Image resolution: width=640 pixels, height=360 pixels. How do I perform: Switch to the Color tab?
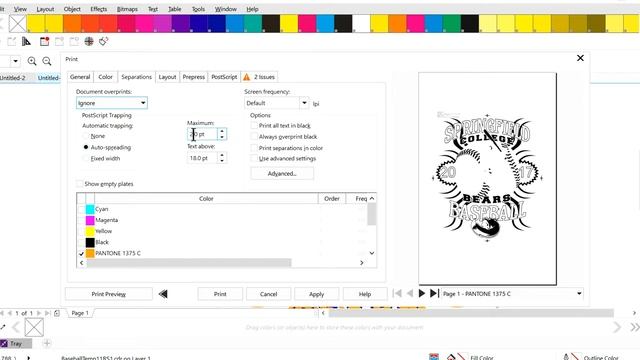pyautogui.click(x=105, y=77)
